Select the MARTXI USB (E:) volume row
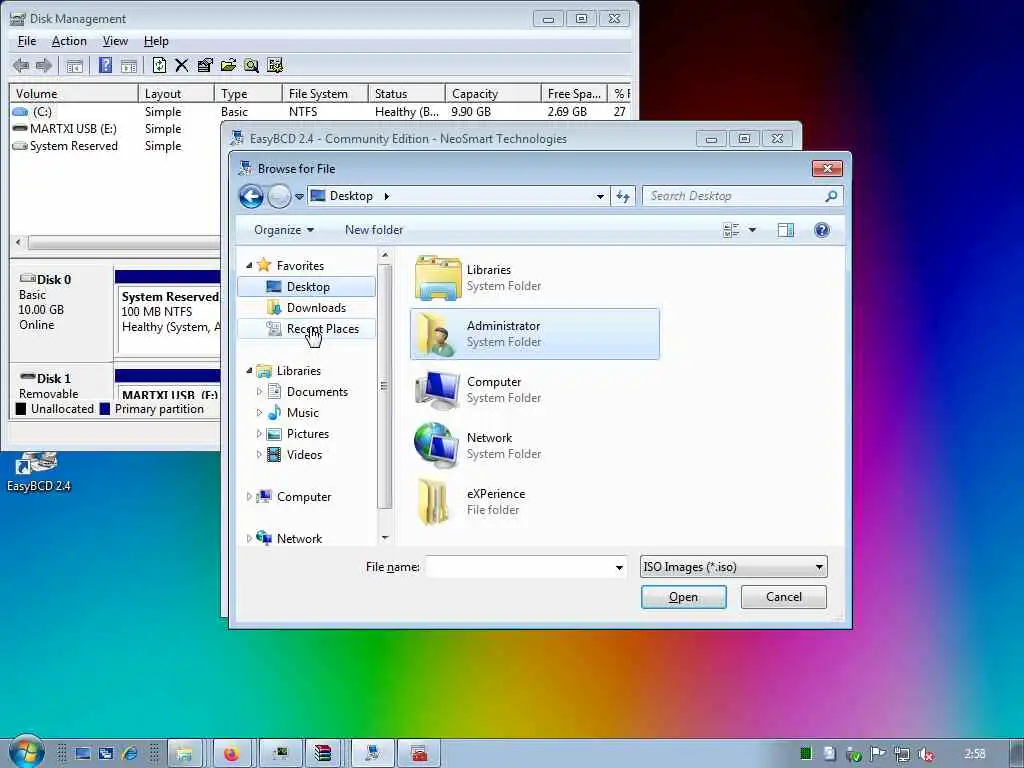Viewport: 1024px width, 768px height. (x=115, y=129)
